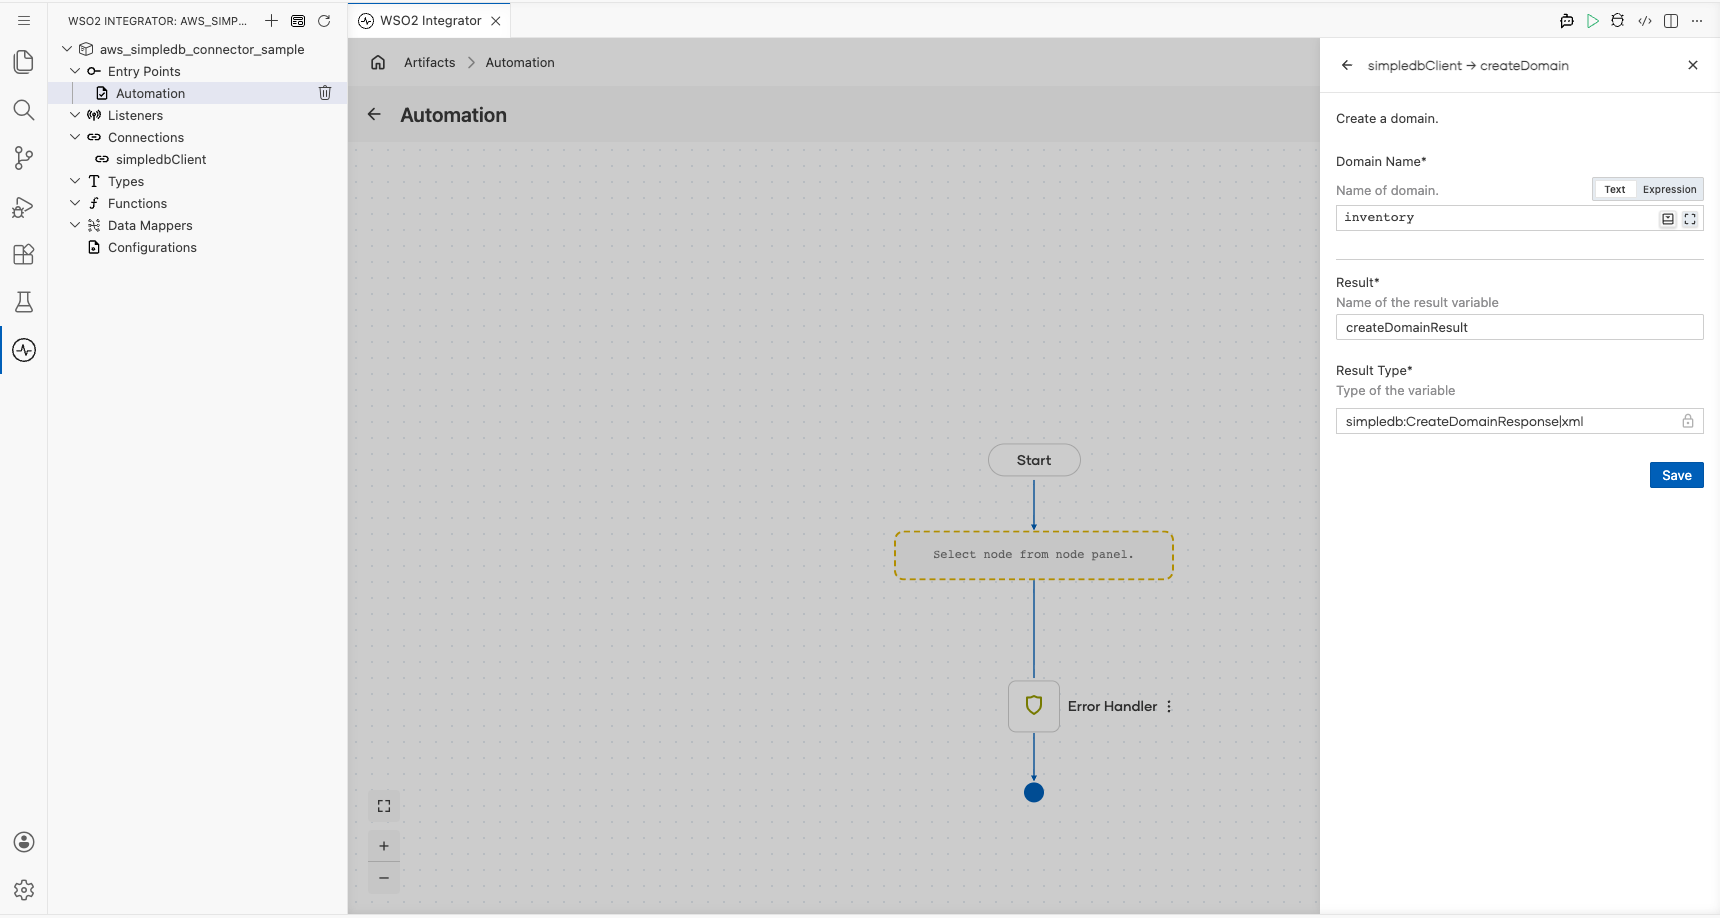Collapse the Entry Points section
The height and width of the screenshot is (918, 1720).
coord(75,71)
